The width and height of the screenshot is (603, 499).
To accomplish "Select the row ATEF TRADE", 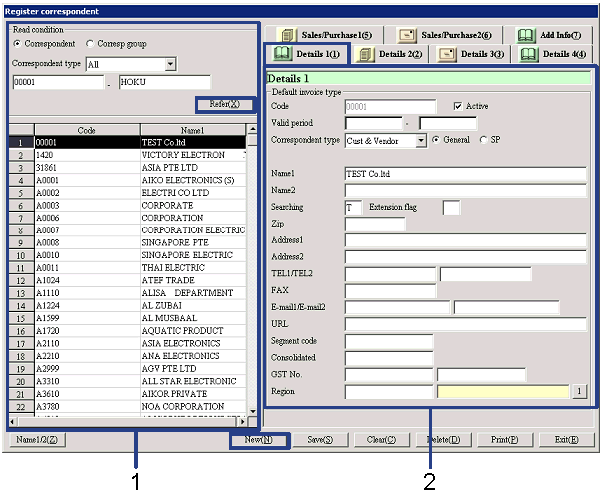I will point(127,280).
